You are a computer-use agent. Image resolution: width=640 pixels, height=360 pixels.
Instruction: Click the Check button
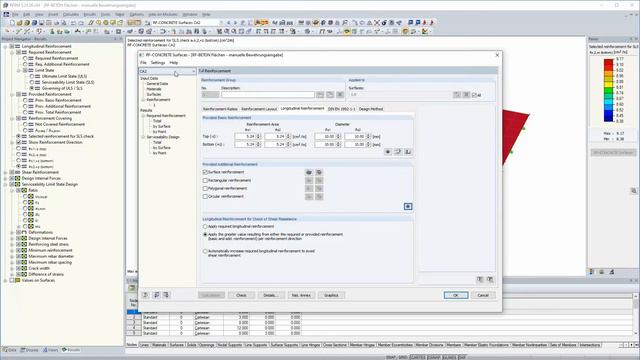point(241,295)
